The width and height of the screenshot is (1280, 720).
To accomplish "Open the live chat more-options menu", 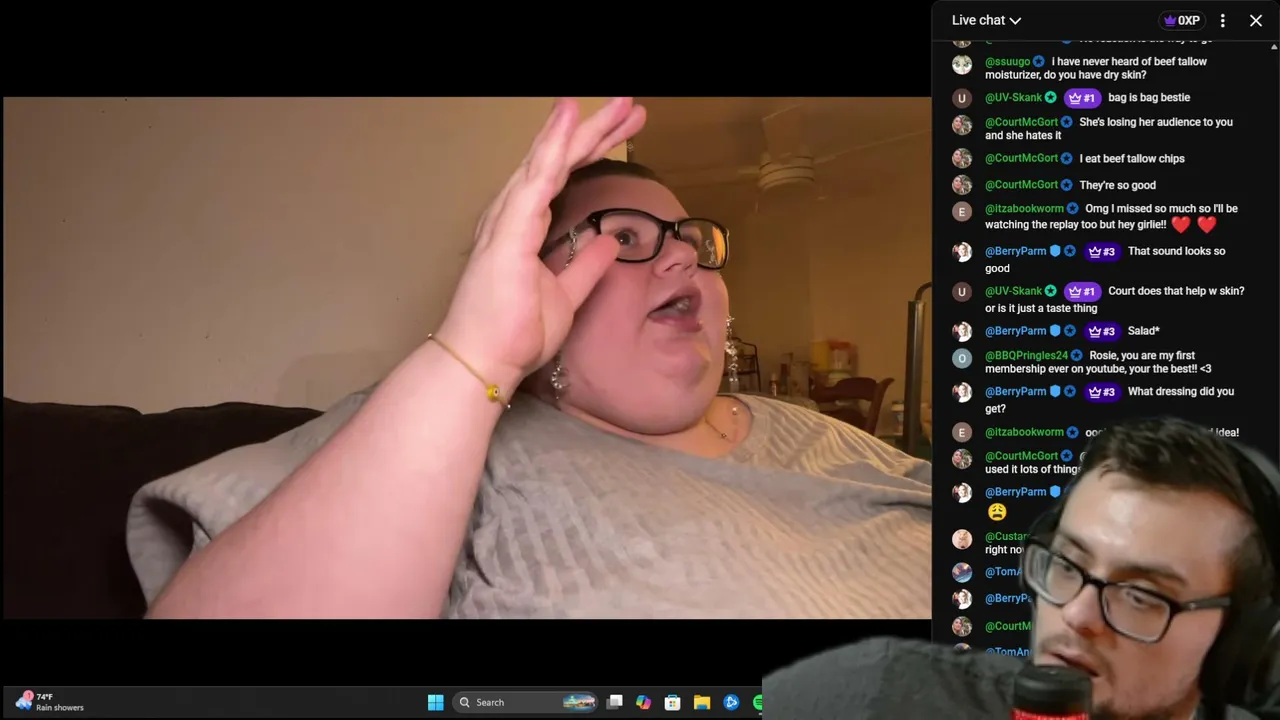I will pyautogui.click(x=1222, y=20).
